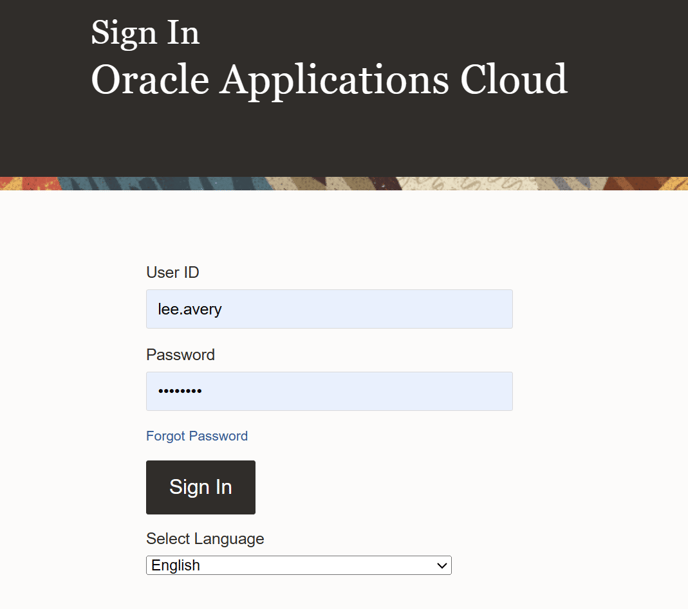Focus the Password input field
Viewport: 688px width, 609px height.
pos(329,391)
